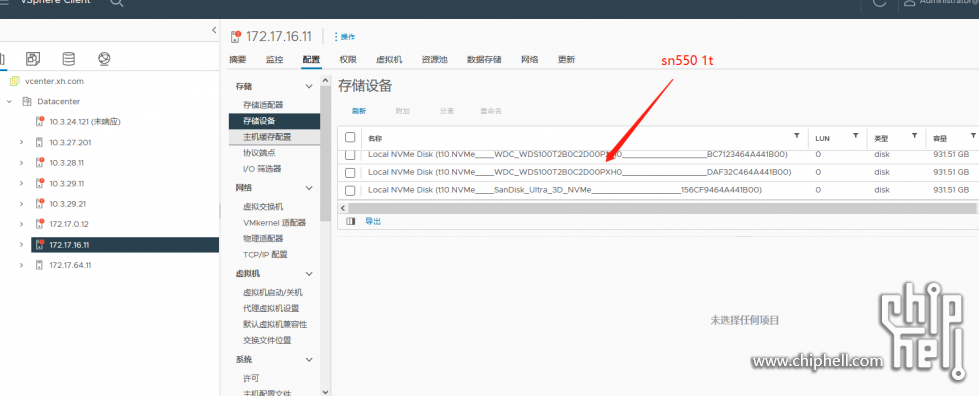This screenshot has height=396, width=979.
Task: Open the 资源池 tab
Action: pos(435,60)
